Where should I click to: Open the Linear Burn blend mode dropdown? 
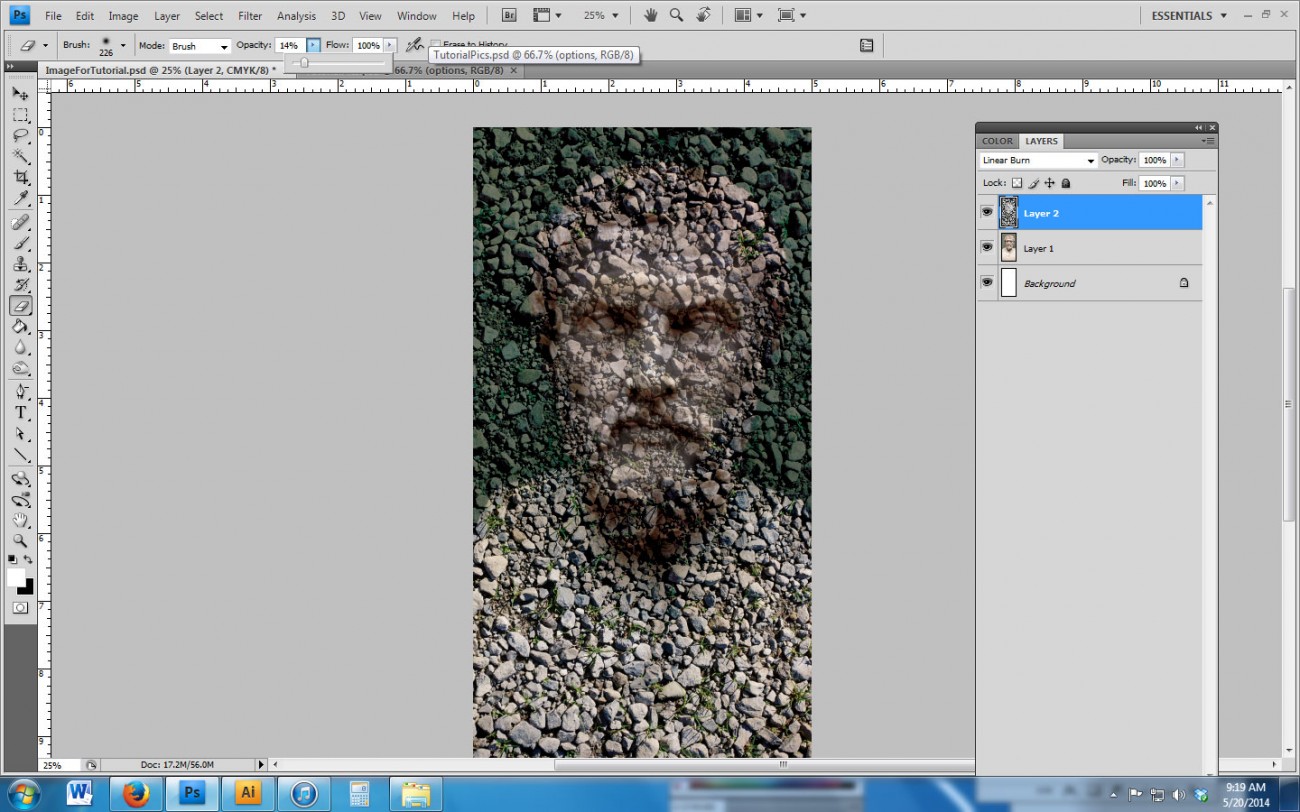click(1090, 160)
